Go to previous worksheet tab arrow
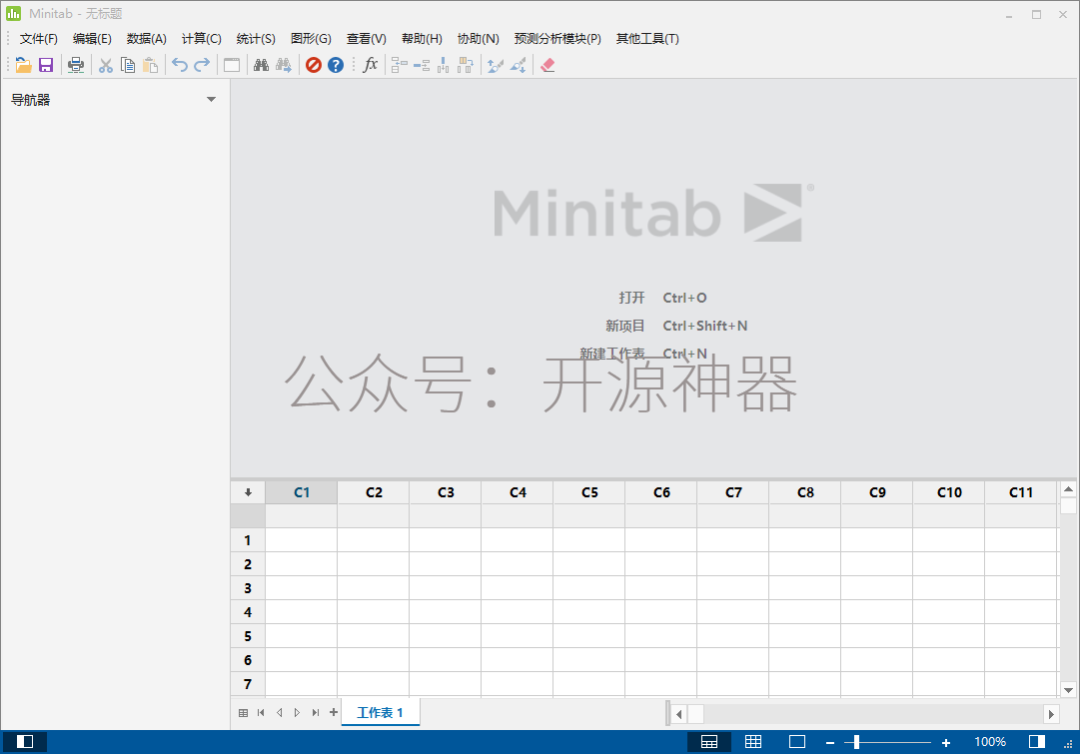 pyautogui.click(x=279, y=713)
